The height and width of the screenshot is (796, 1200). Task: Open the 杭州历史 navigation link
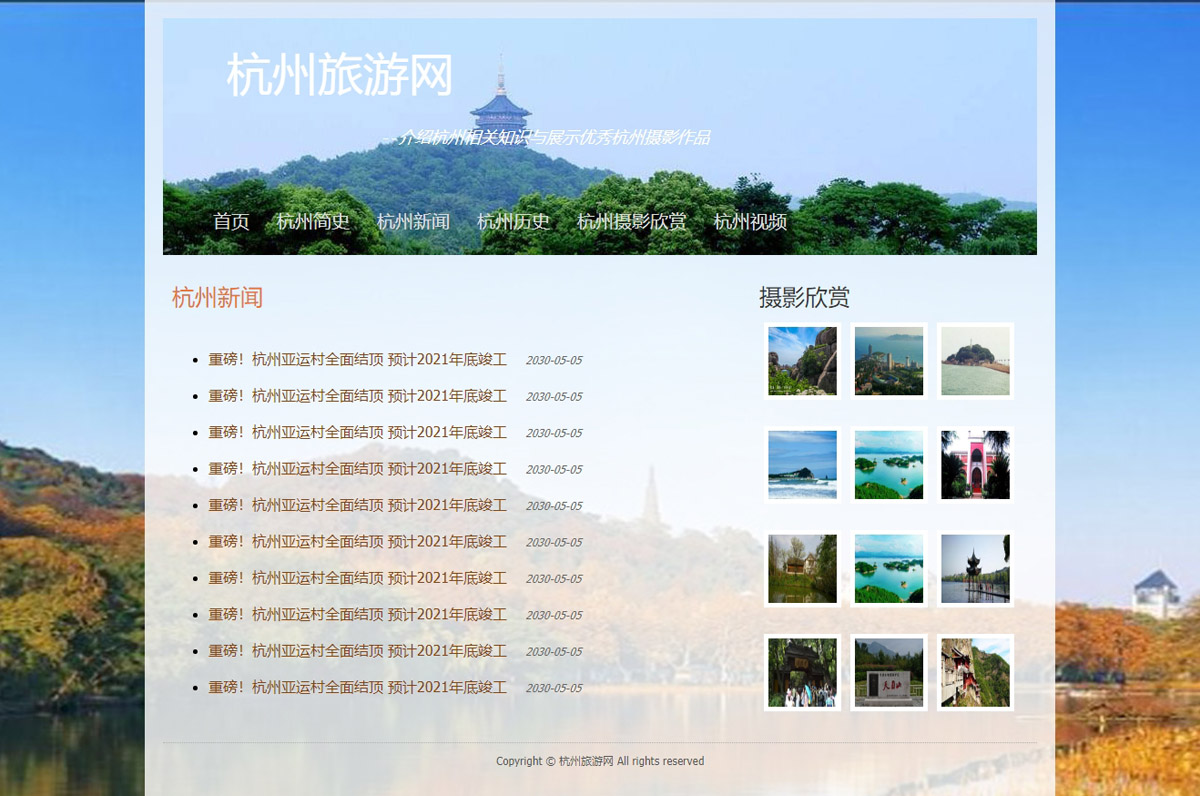[x=513, y=221]
